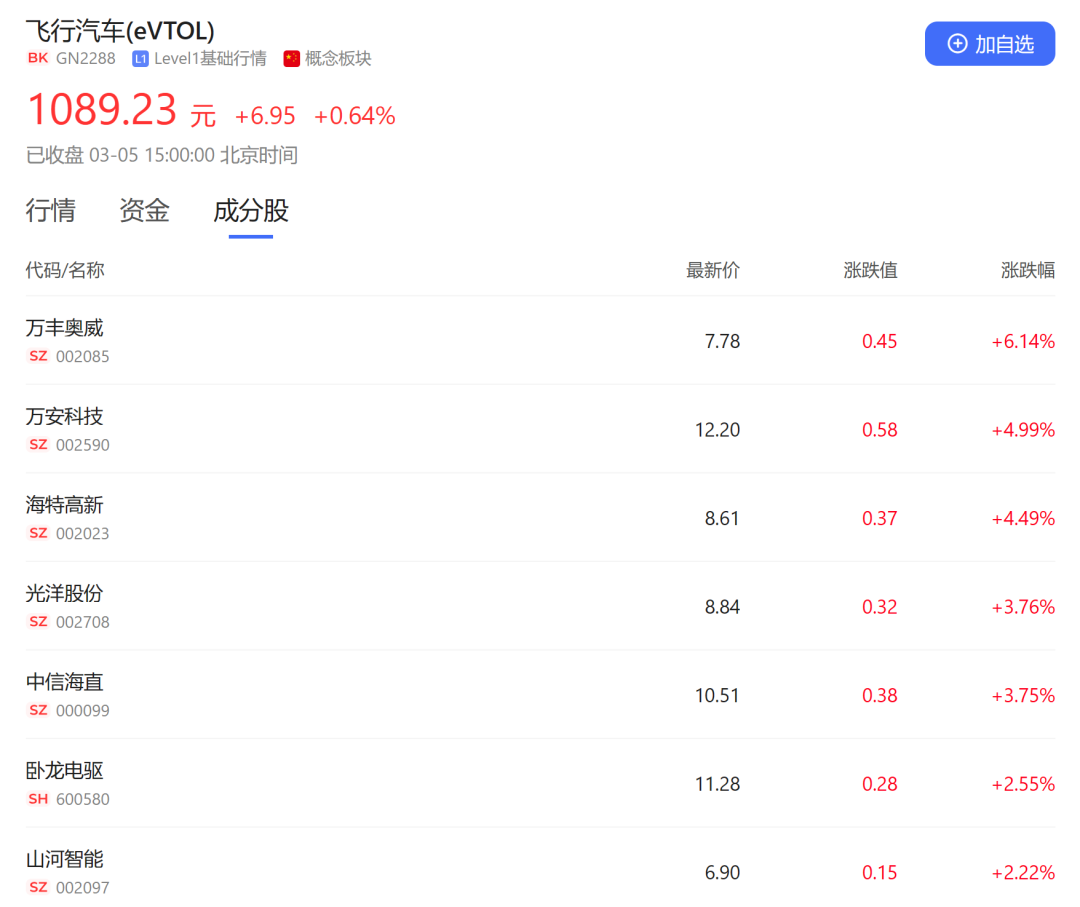Click the L1 Level1 quote icon
The height and width of the screenshot is (907, 1080).
click(141, 59)
